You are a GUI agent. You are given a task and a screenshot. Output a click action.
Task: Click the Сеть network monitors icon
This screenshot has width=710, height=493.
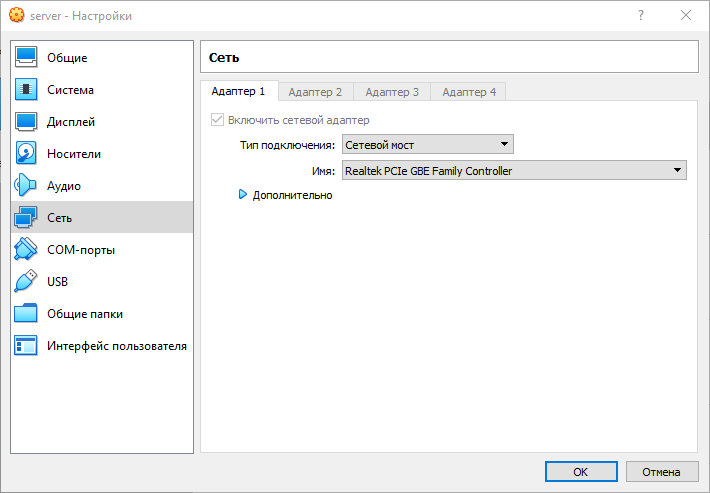tap(26, 217)
